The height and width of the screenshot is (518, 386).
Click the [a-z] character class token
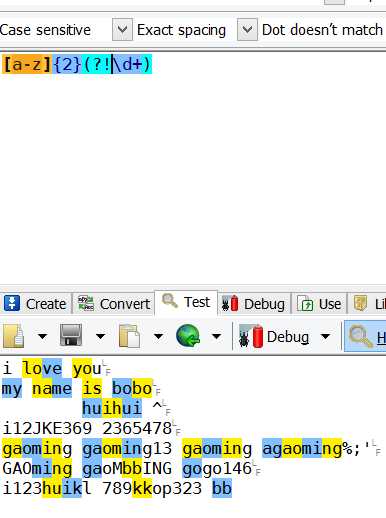point(27,64)
